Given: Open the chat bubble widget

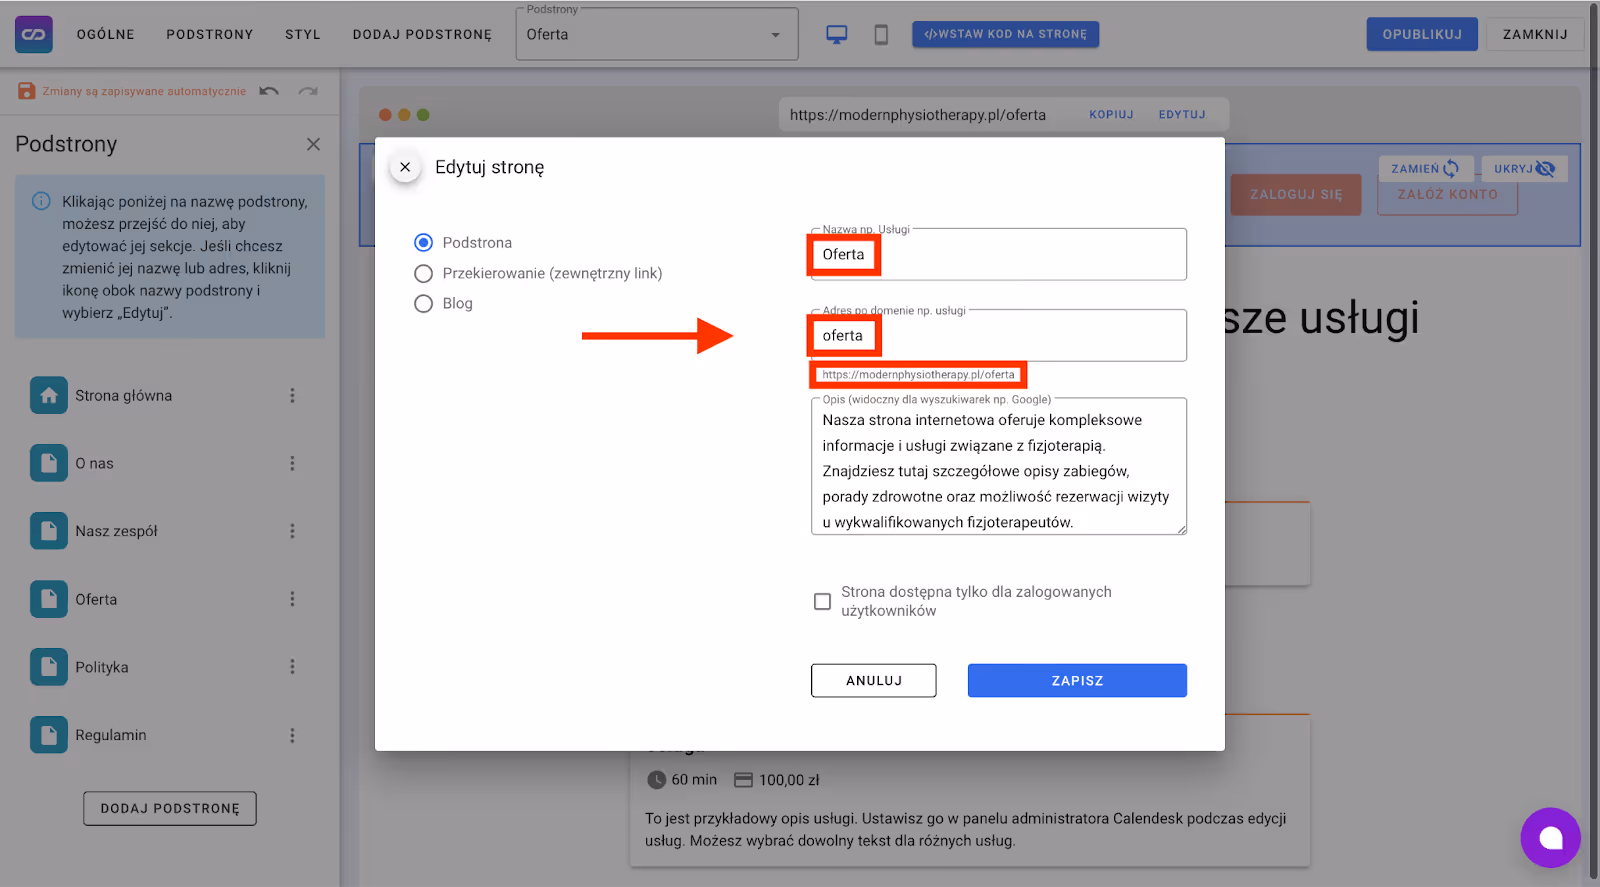Looking at the screenshot, I should click(x=1550, y=838).
